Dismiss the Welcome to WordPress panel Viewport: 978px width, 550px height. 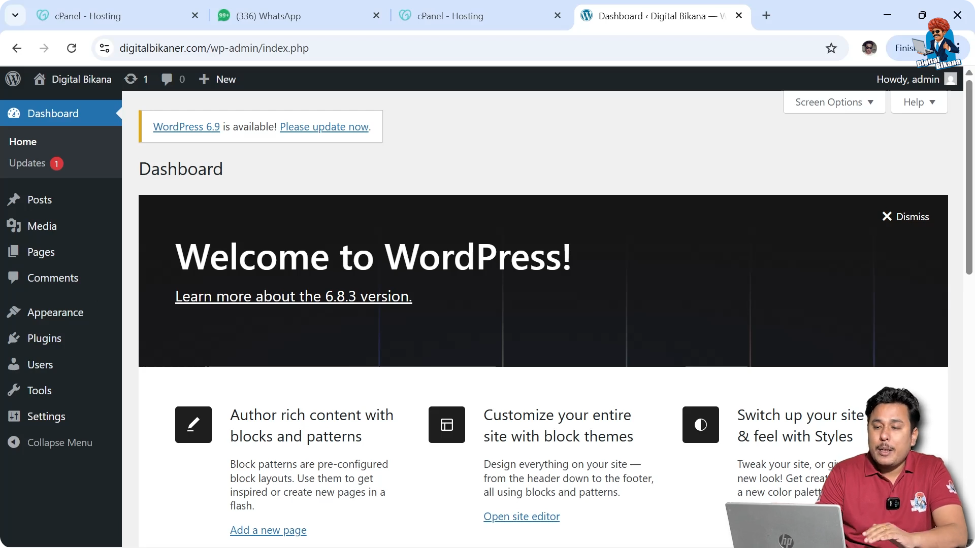coord(906,216)
